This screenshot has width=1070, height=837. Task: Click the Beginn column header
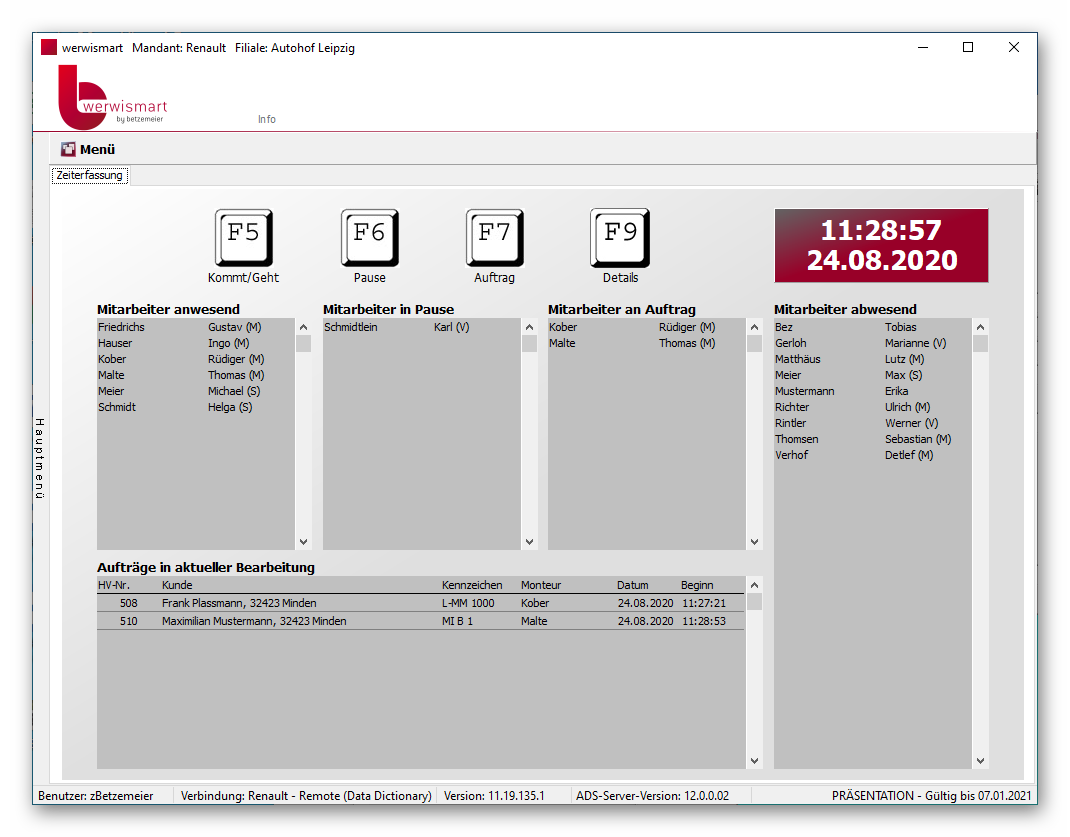pos(697,585)
